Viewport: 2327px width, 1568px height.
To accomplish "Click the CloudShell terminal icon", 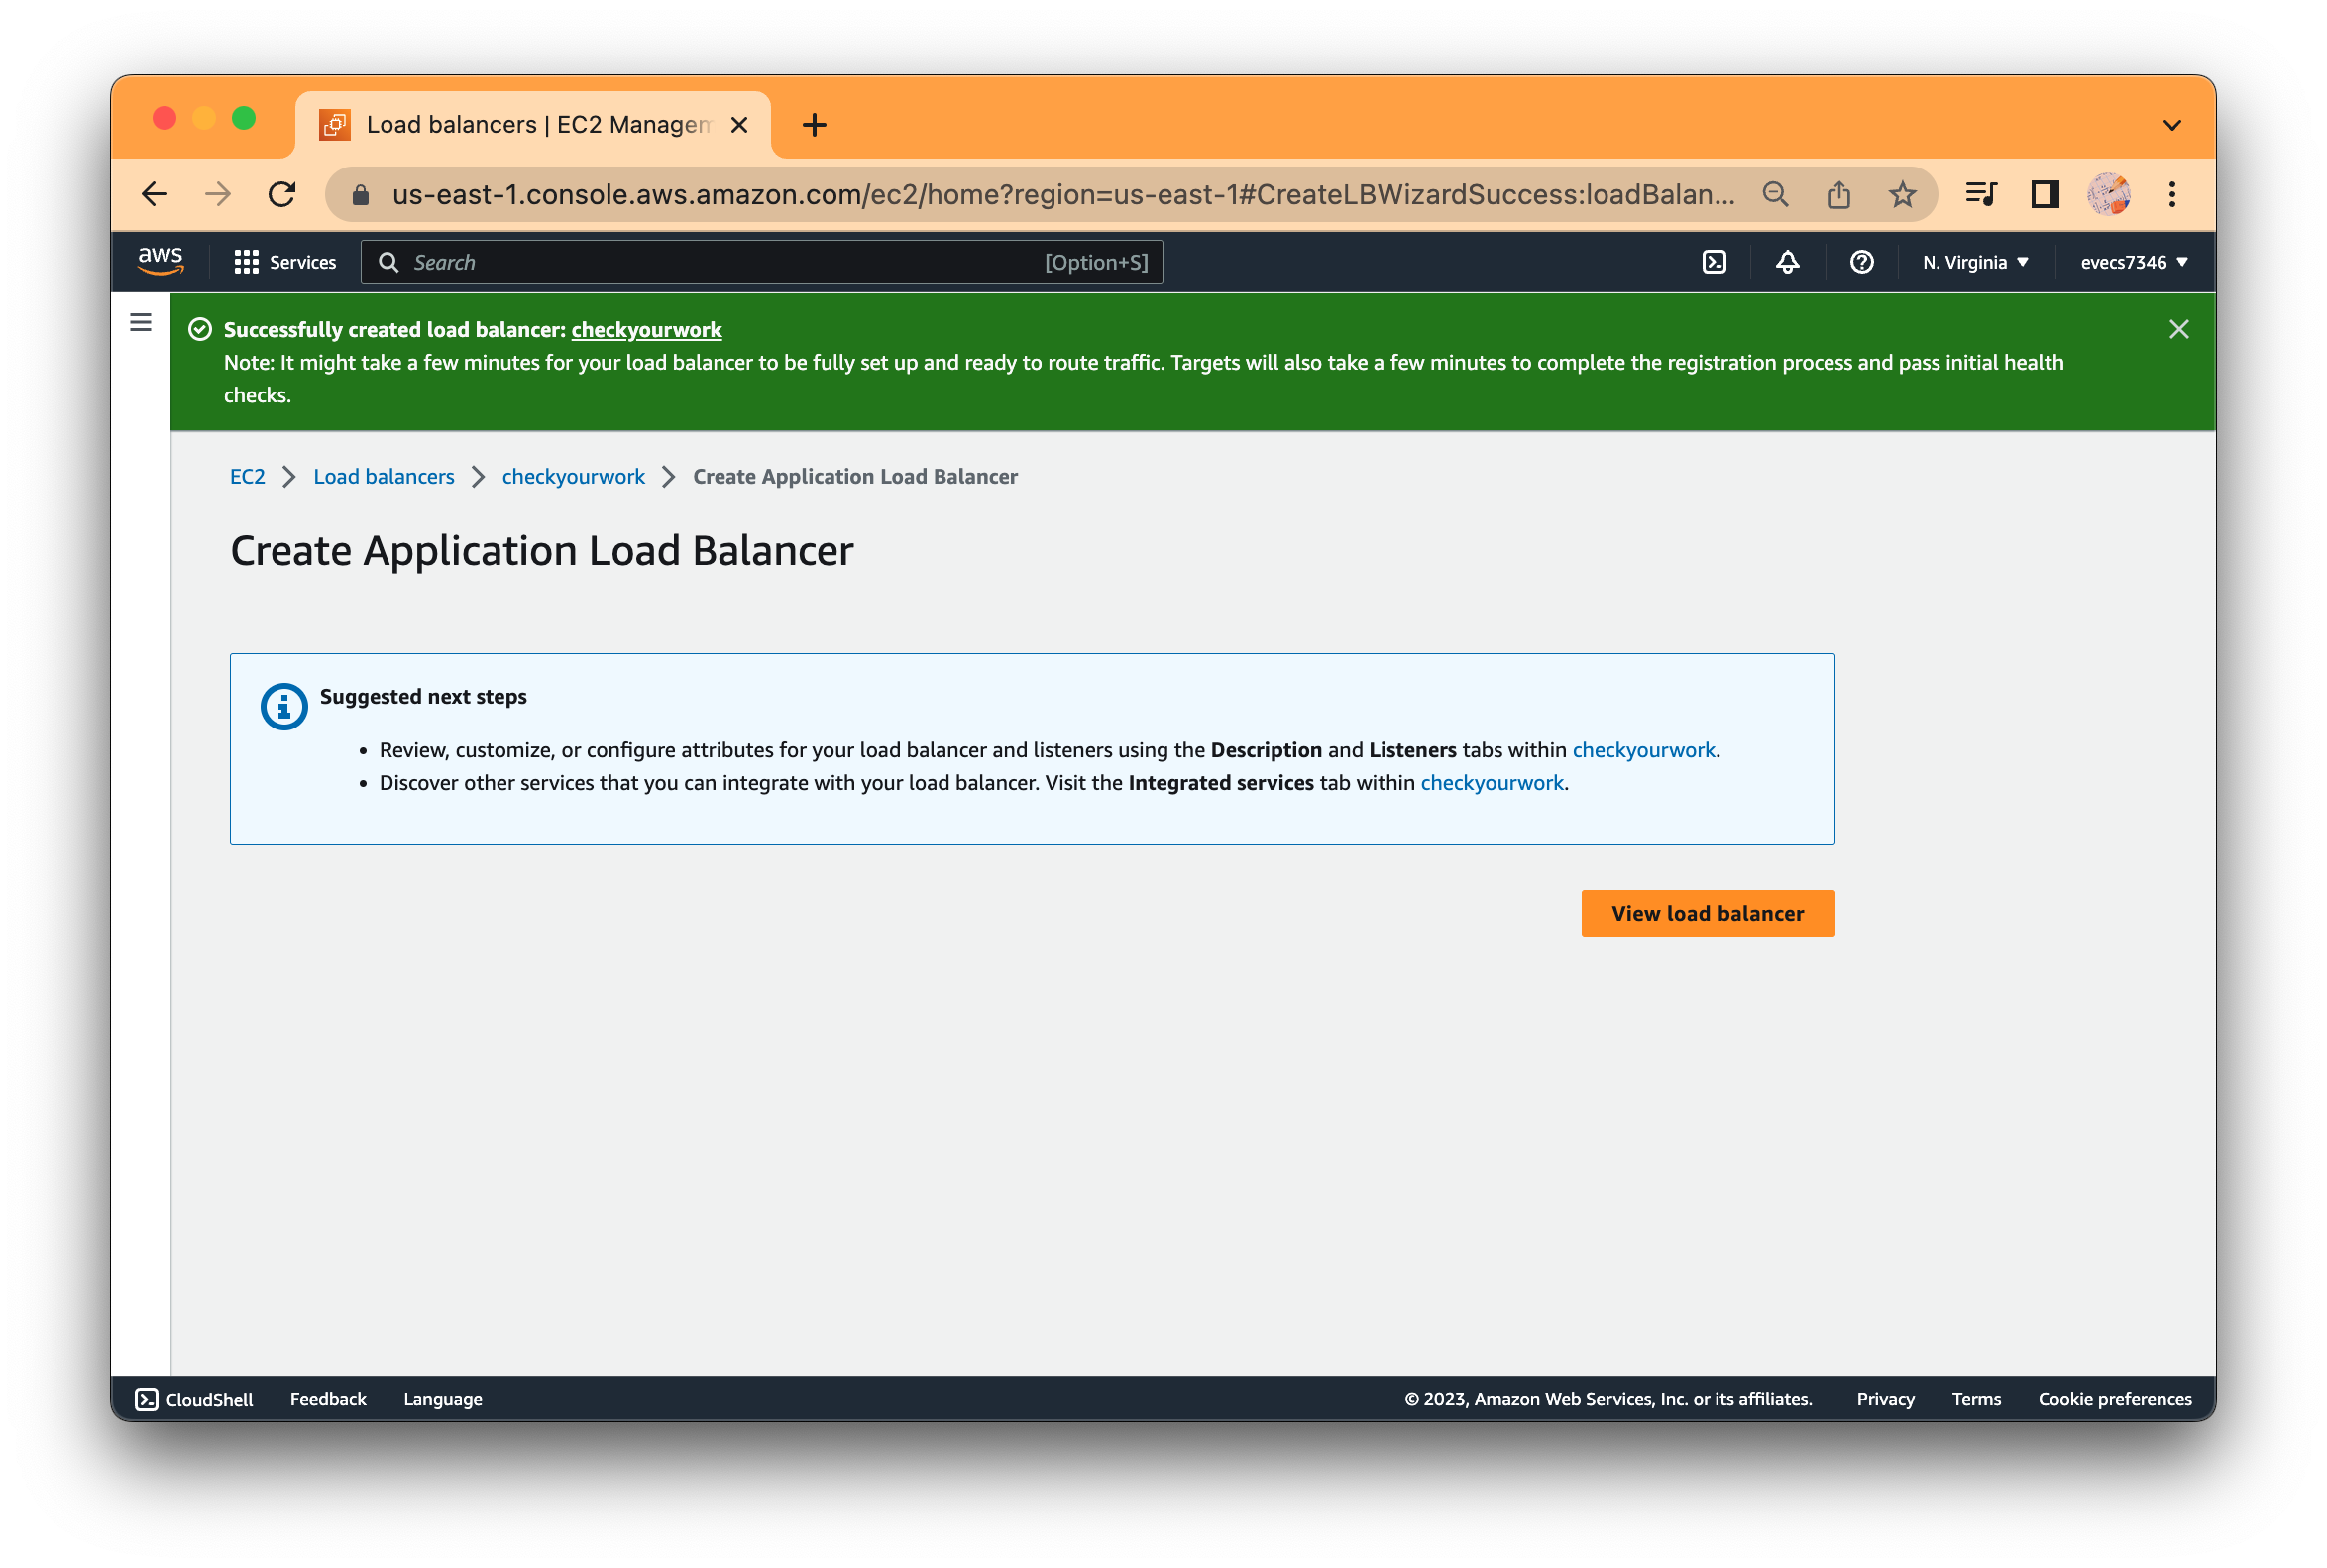I will tap(146, 1399).
